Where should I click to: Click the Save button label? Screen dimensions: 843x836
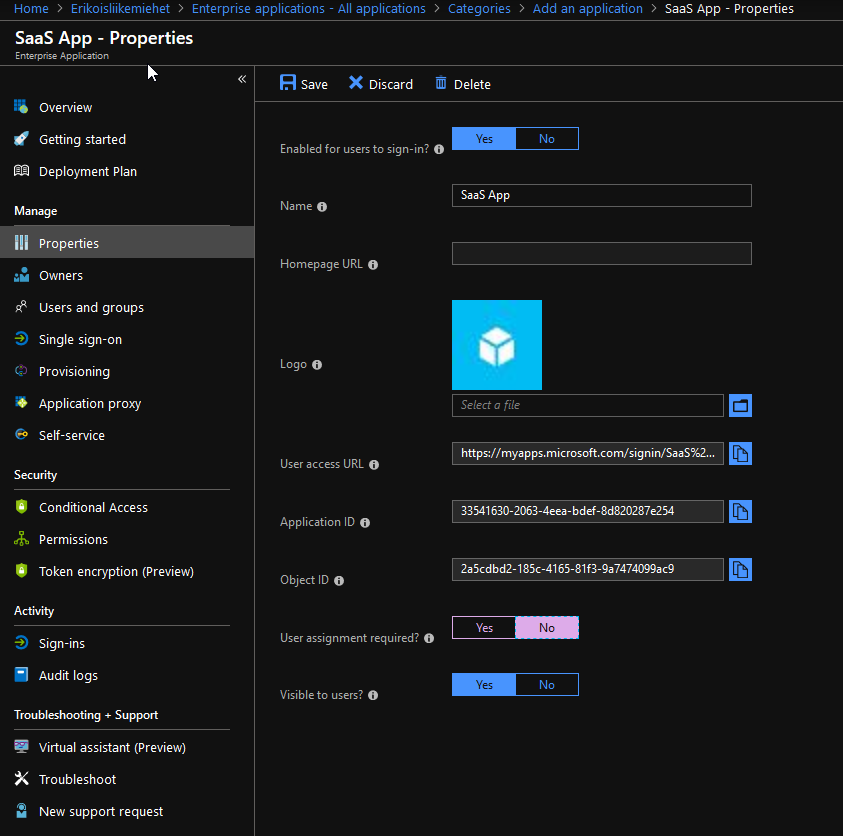pos(314,84)
